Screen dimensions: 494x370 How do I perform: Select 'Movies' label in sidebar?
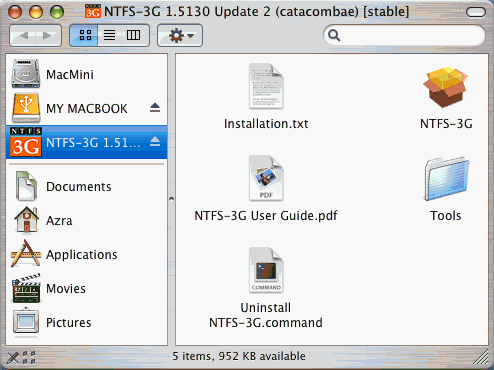[x=66, y=289]
